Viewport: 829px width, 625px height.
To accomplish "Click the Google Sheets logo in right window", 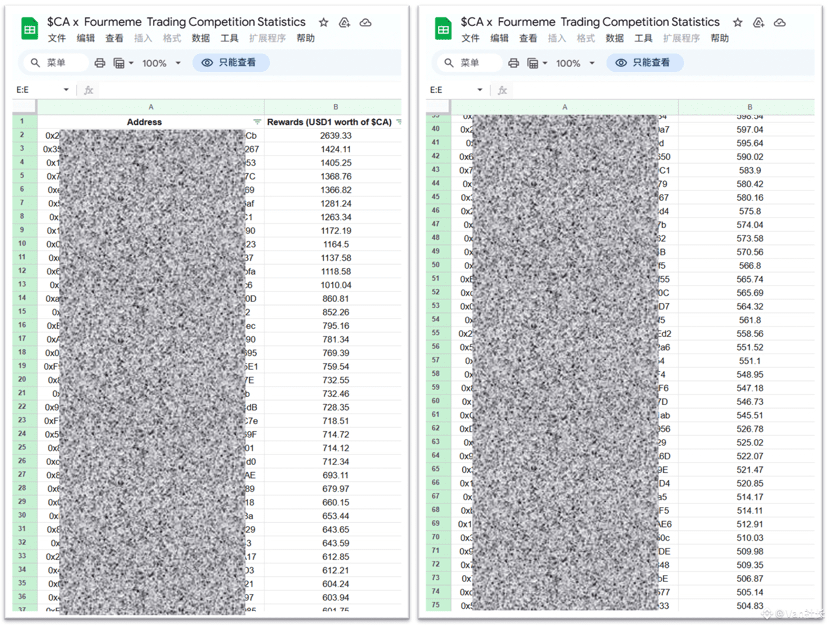I will pyautogui.click(x=443, y=29).
